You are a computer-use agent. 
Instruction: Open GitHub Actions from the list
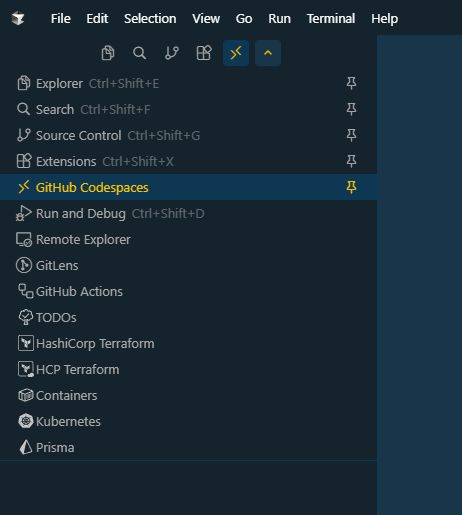pyautogui.click(x=188, y=291)
